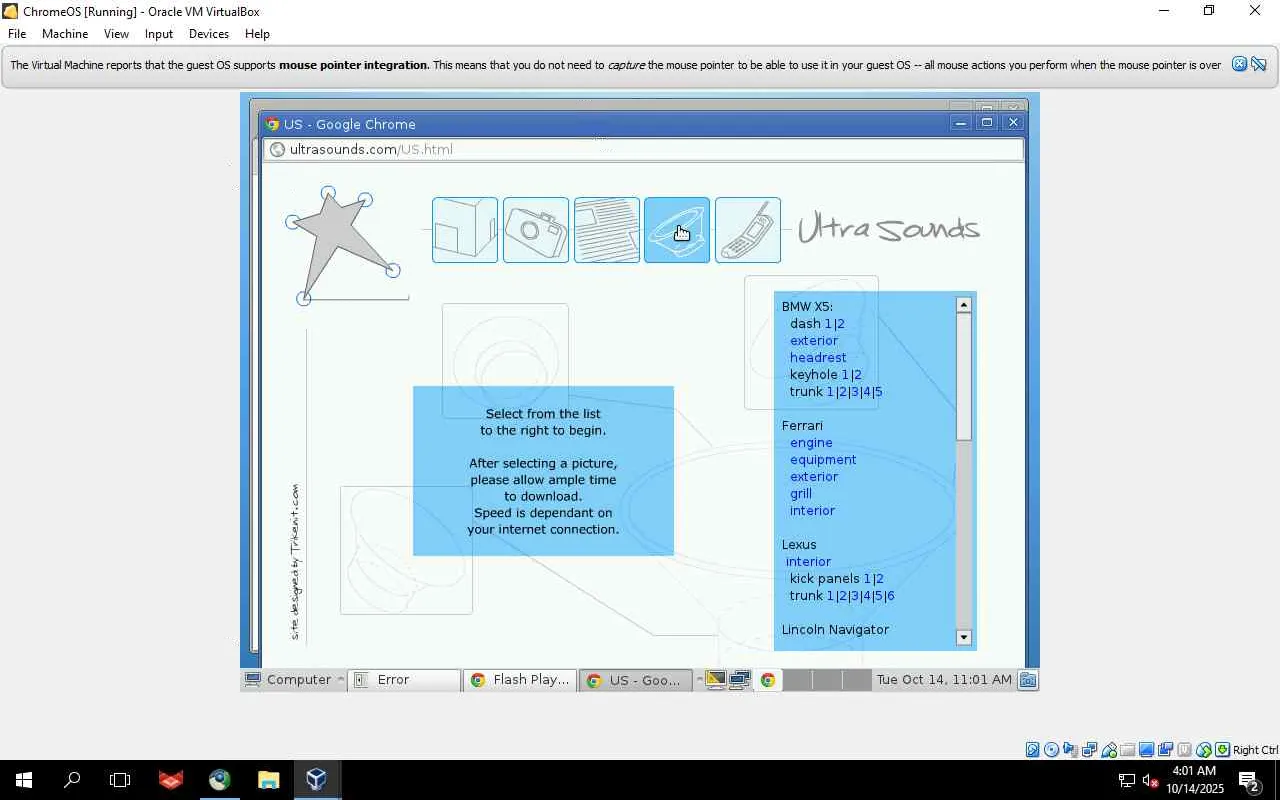Click the Windows taskbar clock showing 4:01 AM
This screenshot has width=1280, height=800.
[1193, 780]
